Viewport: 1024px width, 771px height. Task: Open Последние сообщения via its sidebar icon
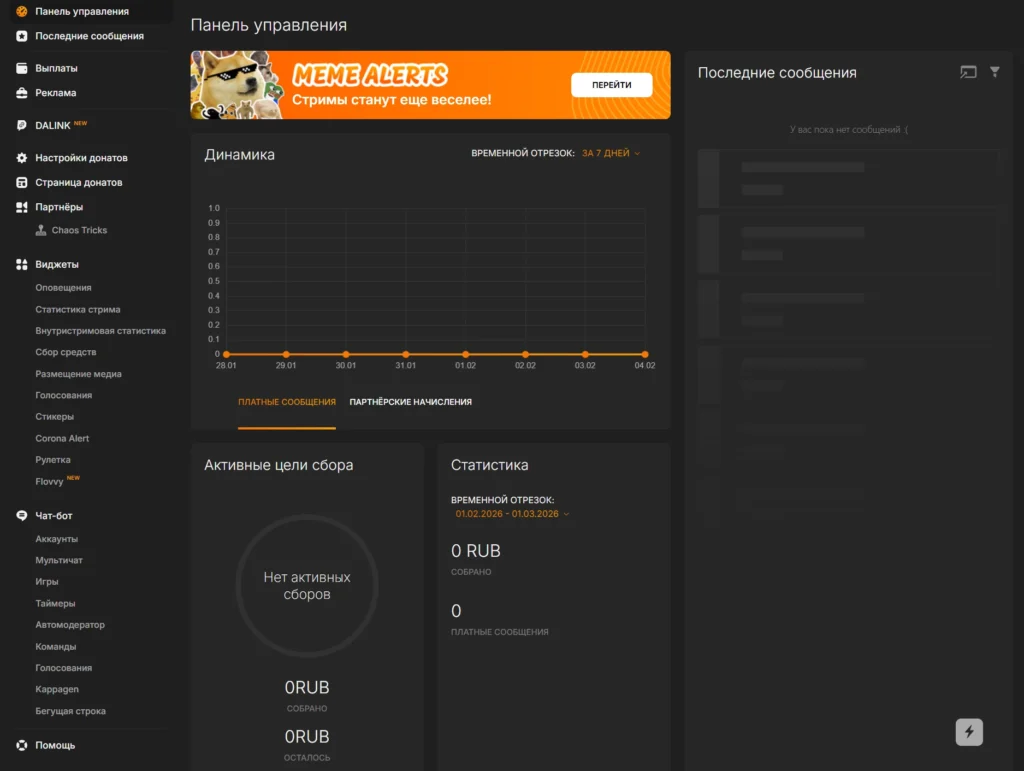pyautogui.click(x=22, y=36)
